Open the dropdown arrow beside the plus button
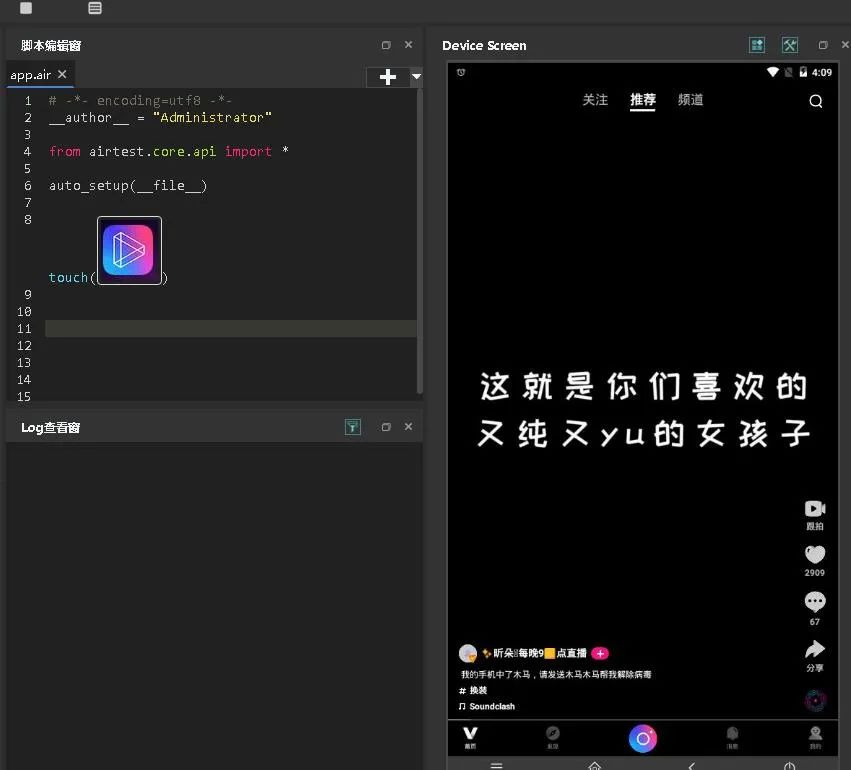This screenshot has width=851, height=770. (416, 77)
